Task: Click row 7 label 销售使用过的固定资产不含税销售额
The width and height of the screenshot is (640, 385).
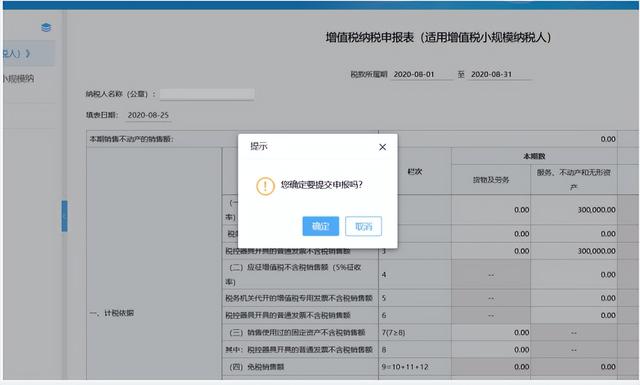Action: [297, 333]
